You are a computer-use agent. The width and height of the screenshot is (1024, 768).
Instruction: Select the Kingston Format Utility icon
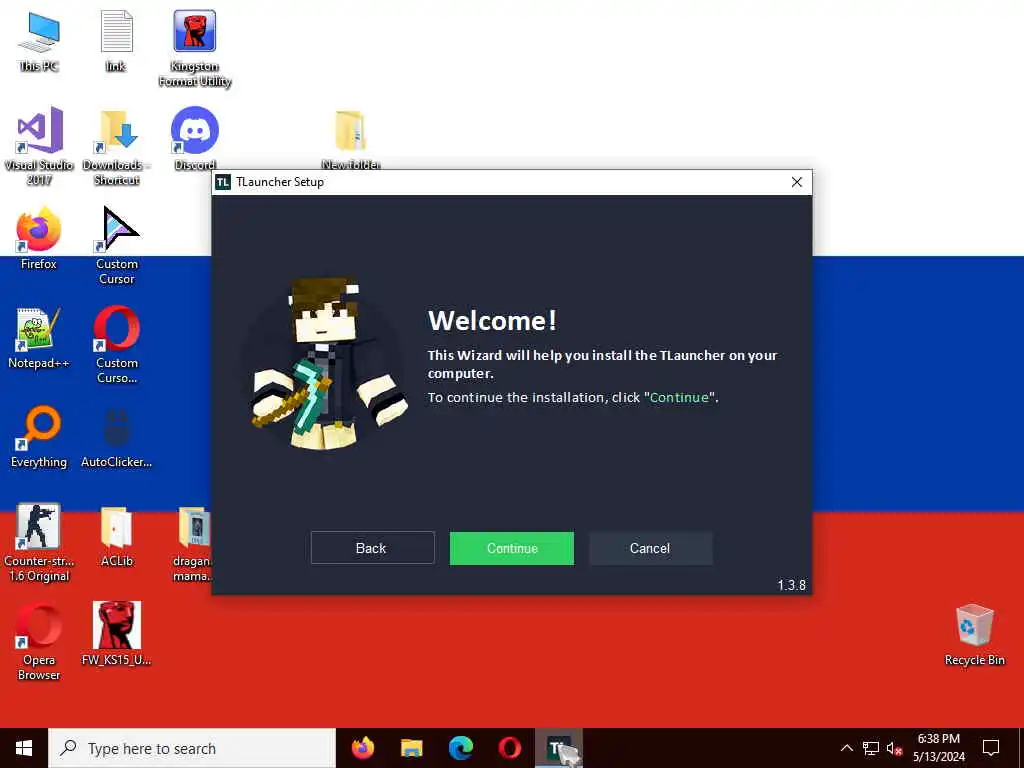coord(195,49)
